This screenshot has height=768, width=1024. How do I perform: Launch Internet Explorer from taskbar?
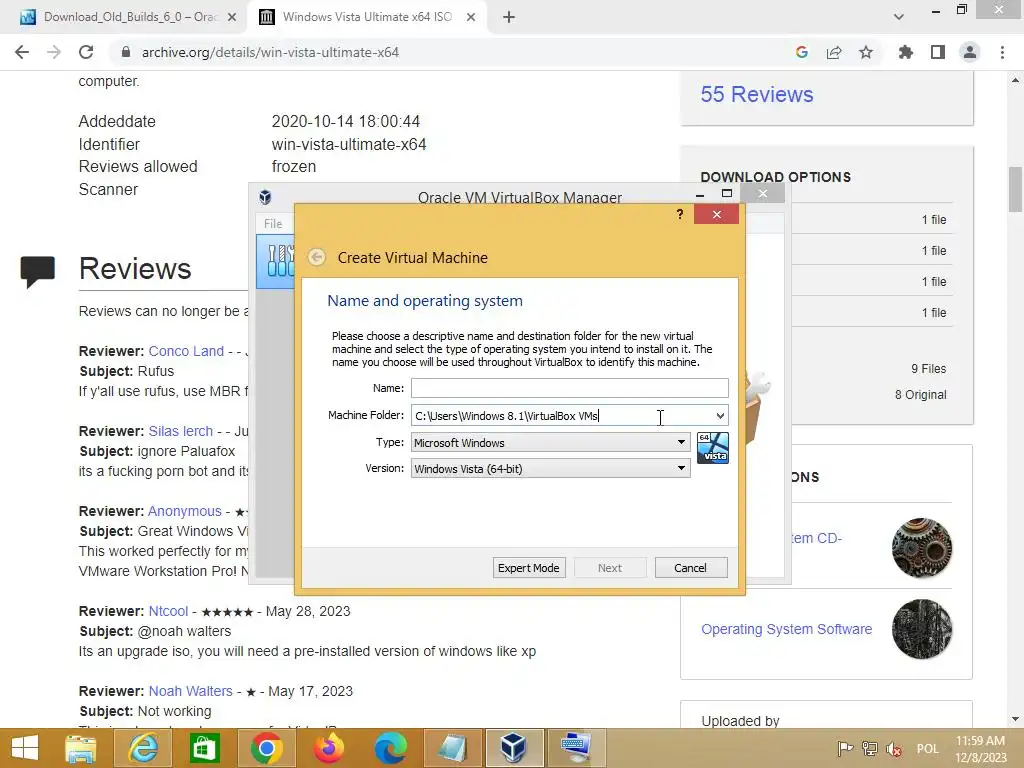tap(142, 748)
